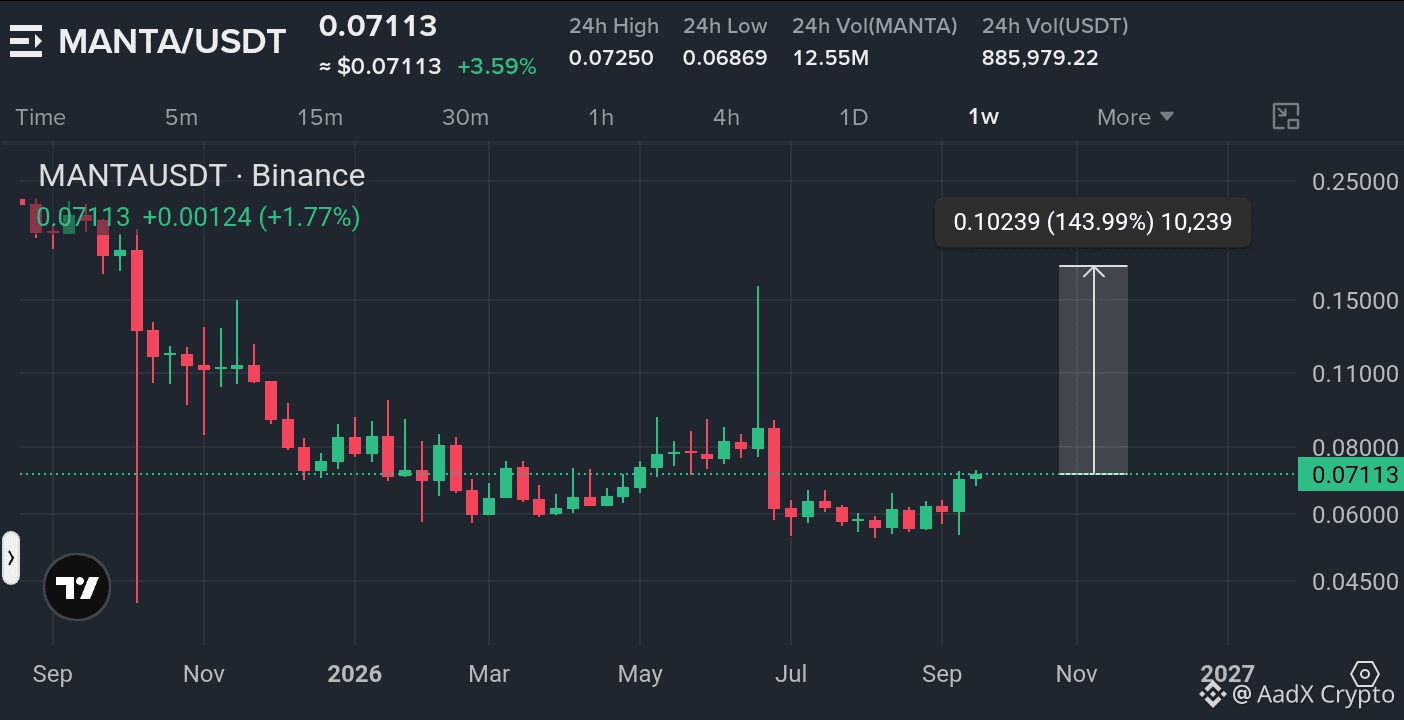Click the 0.07113 current price label on axis
The height and width of the screenshot is (720, 1404).
click(1351, 474)
